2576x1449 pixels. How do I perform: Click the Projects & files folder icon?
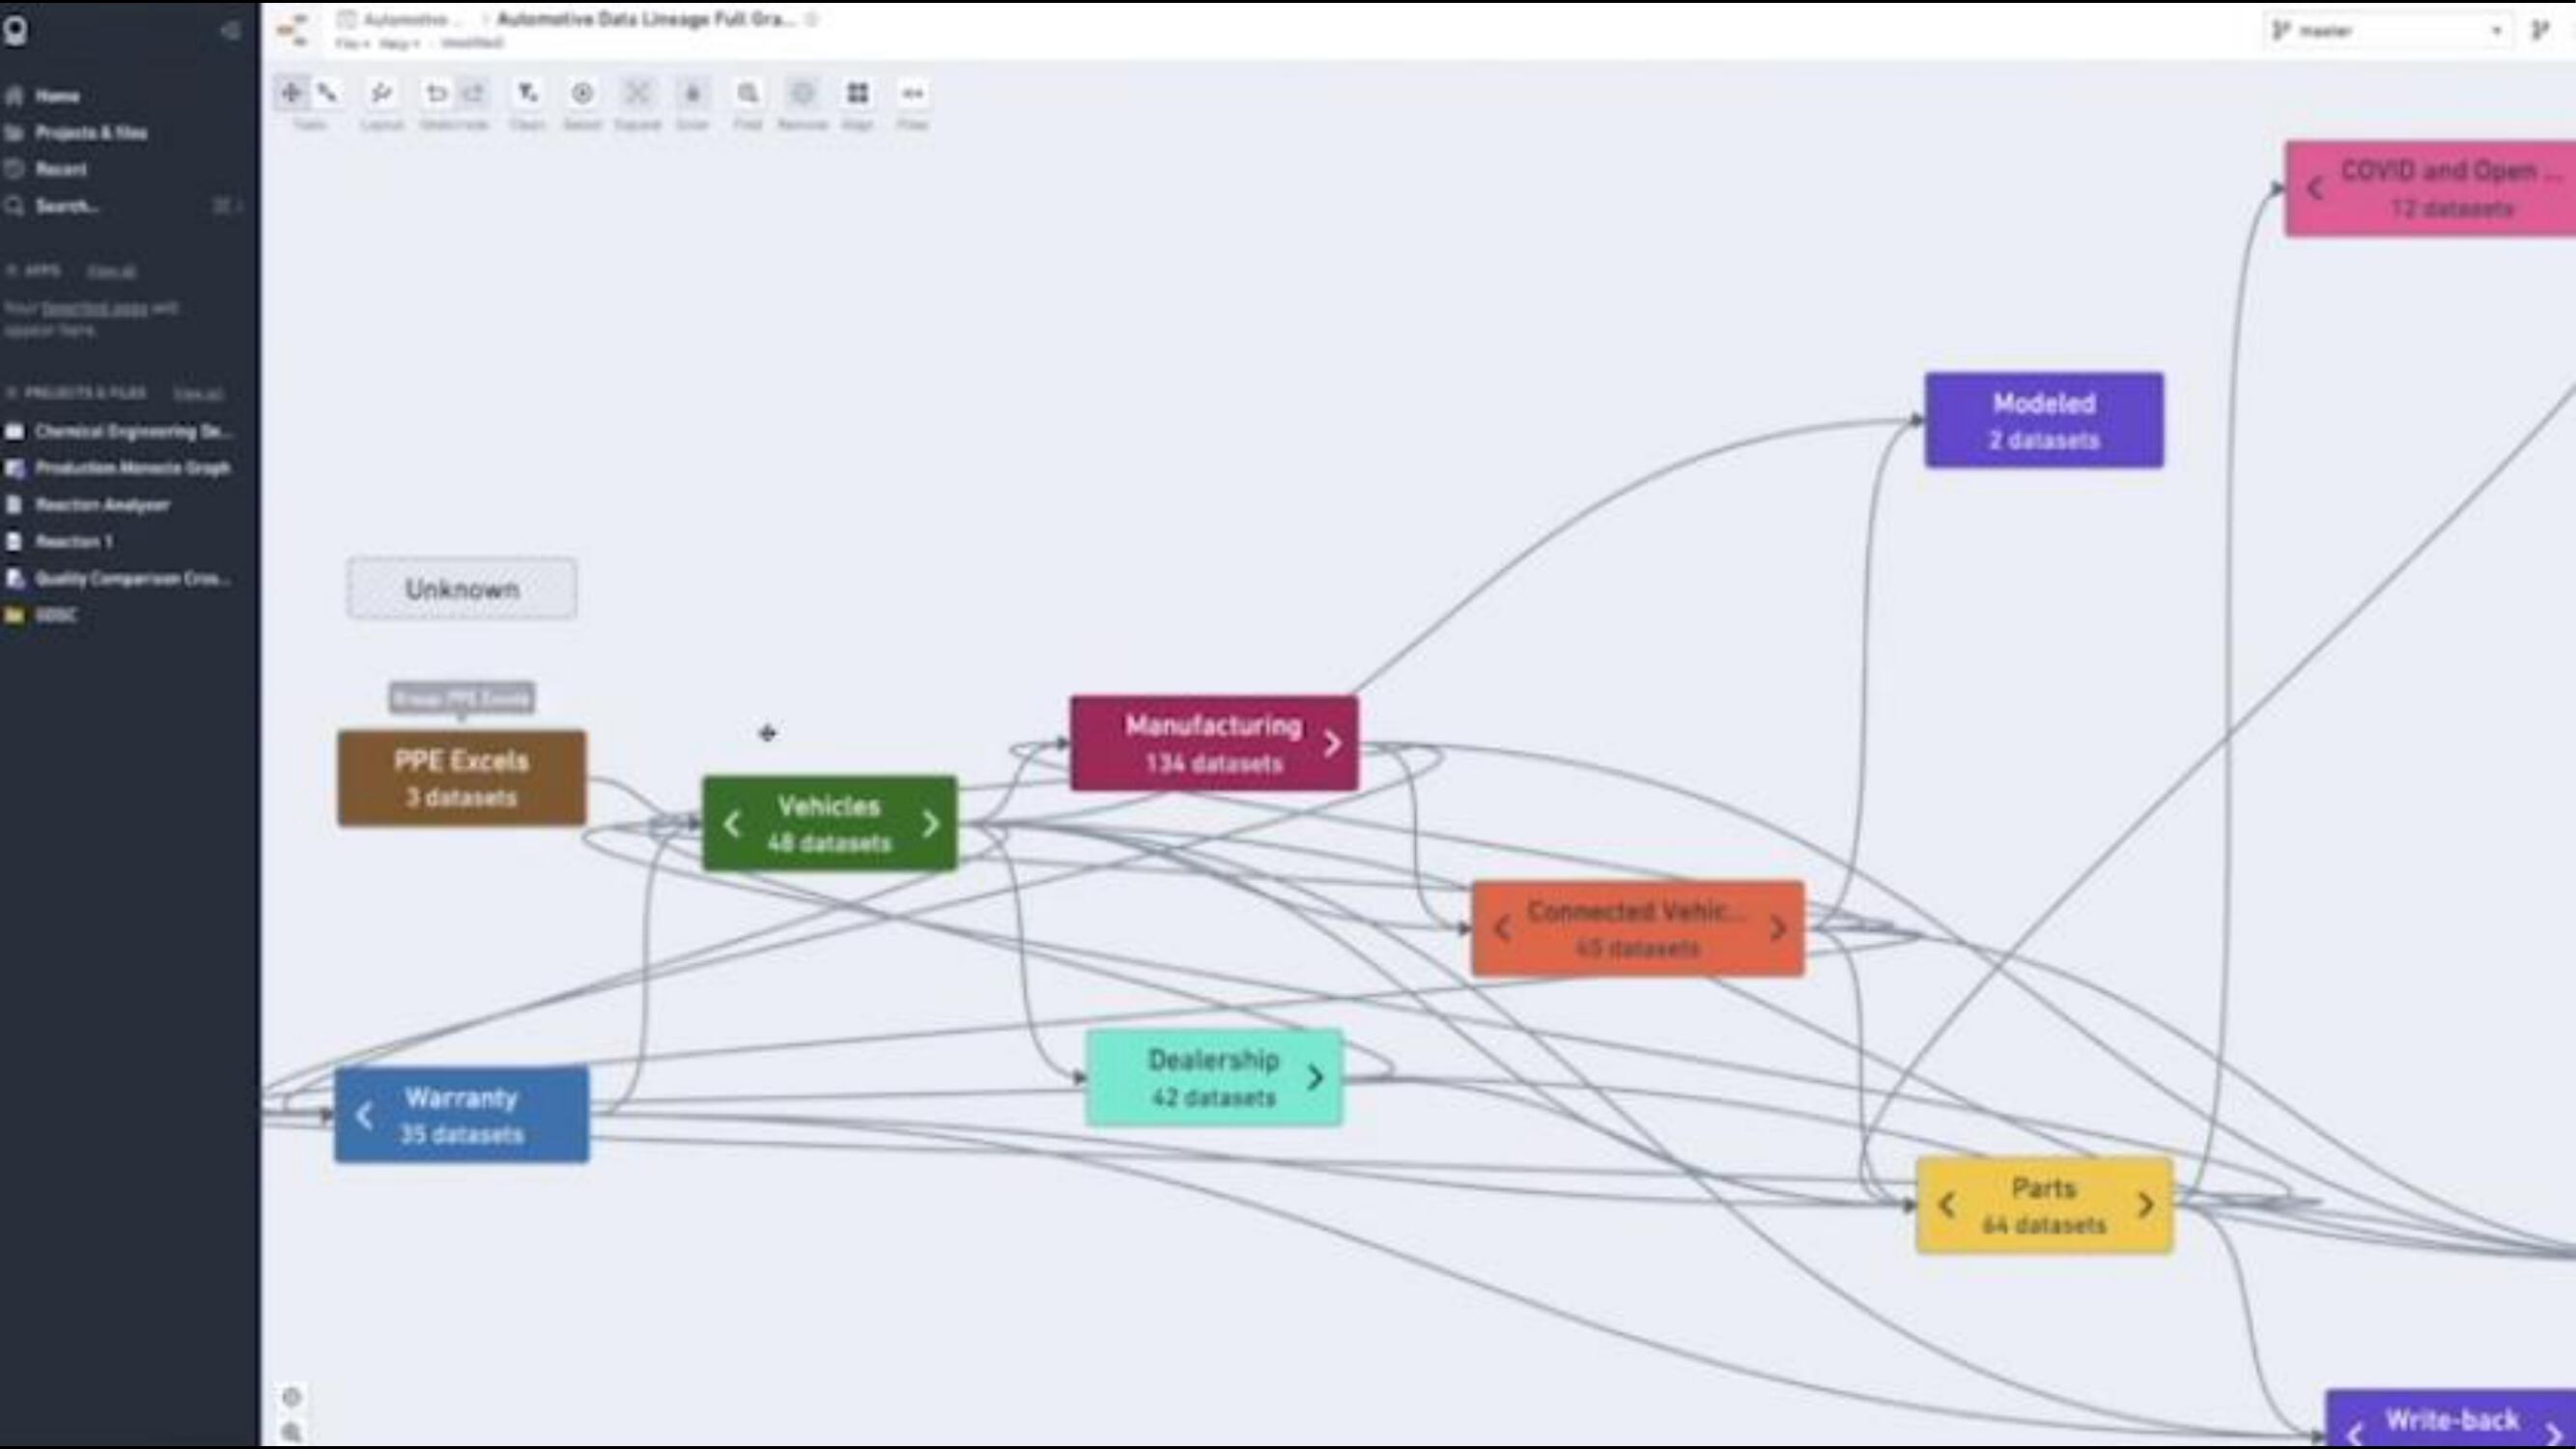(x=14, y=133)
